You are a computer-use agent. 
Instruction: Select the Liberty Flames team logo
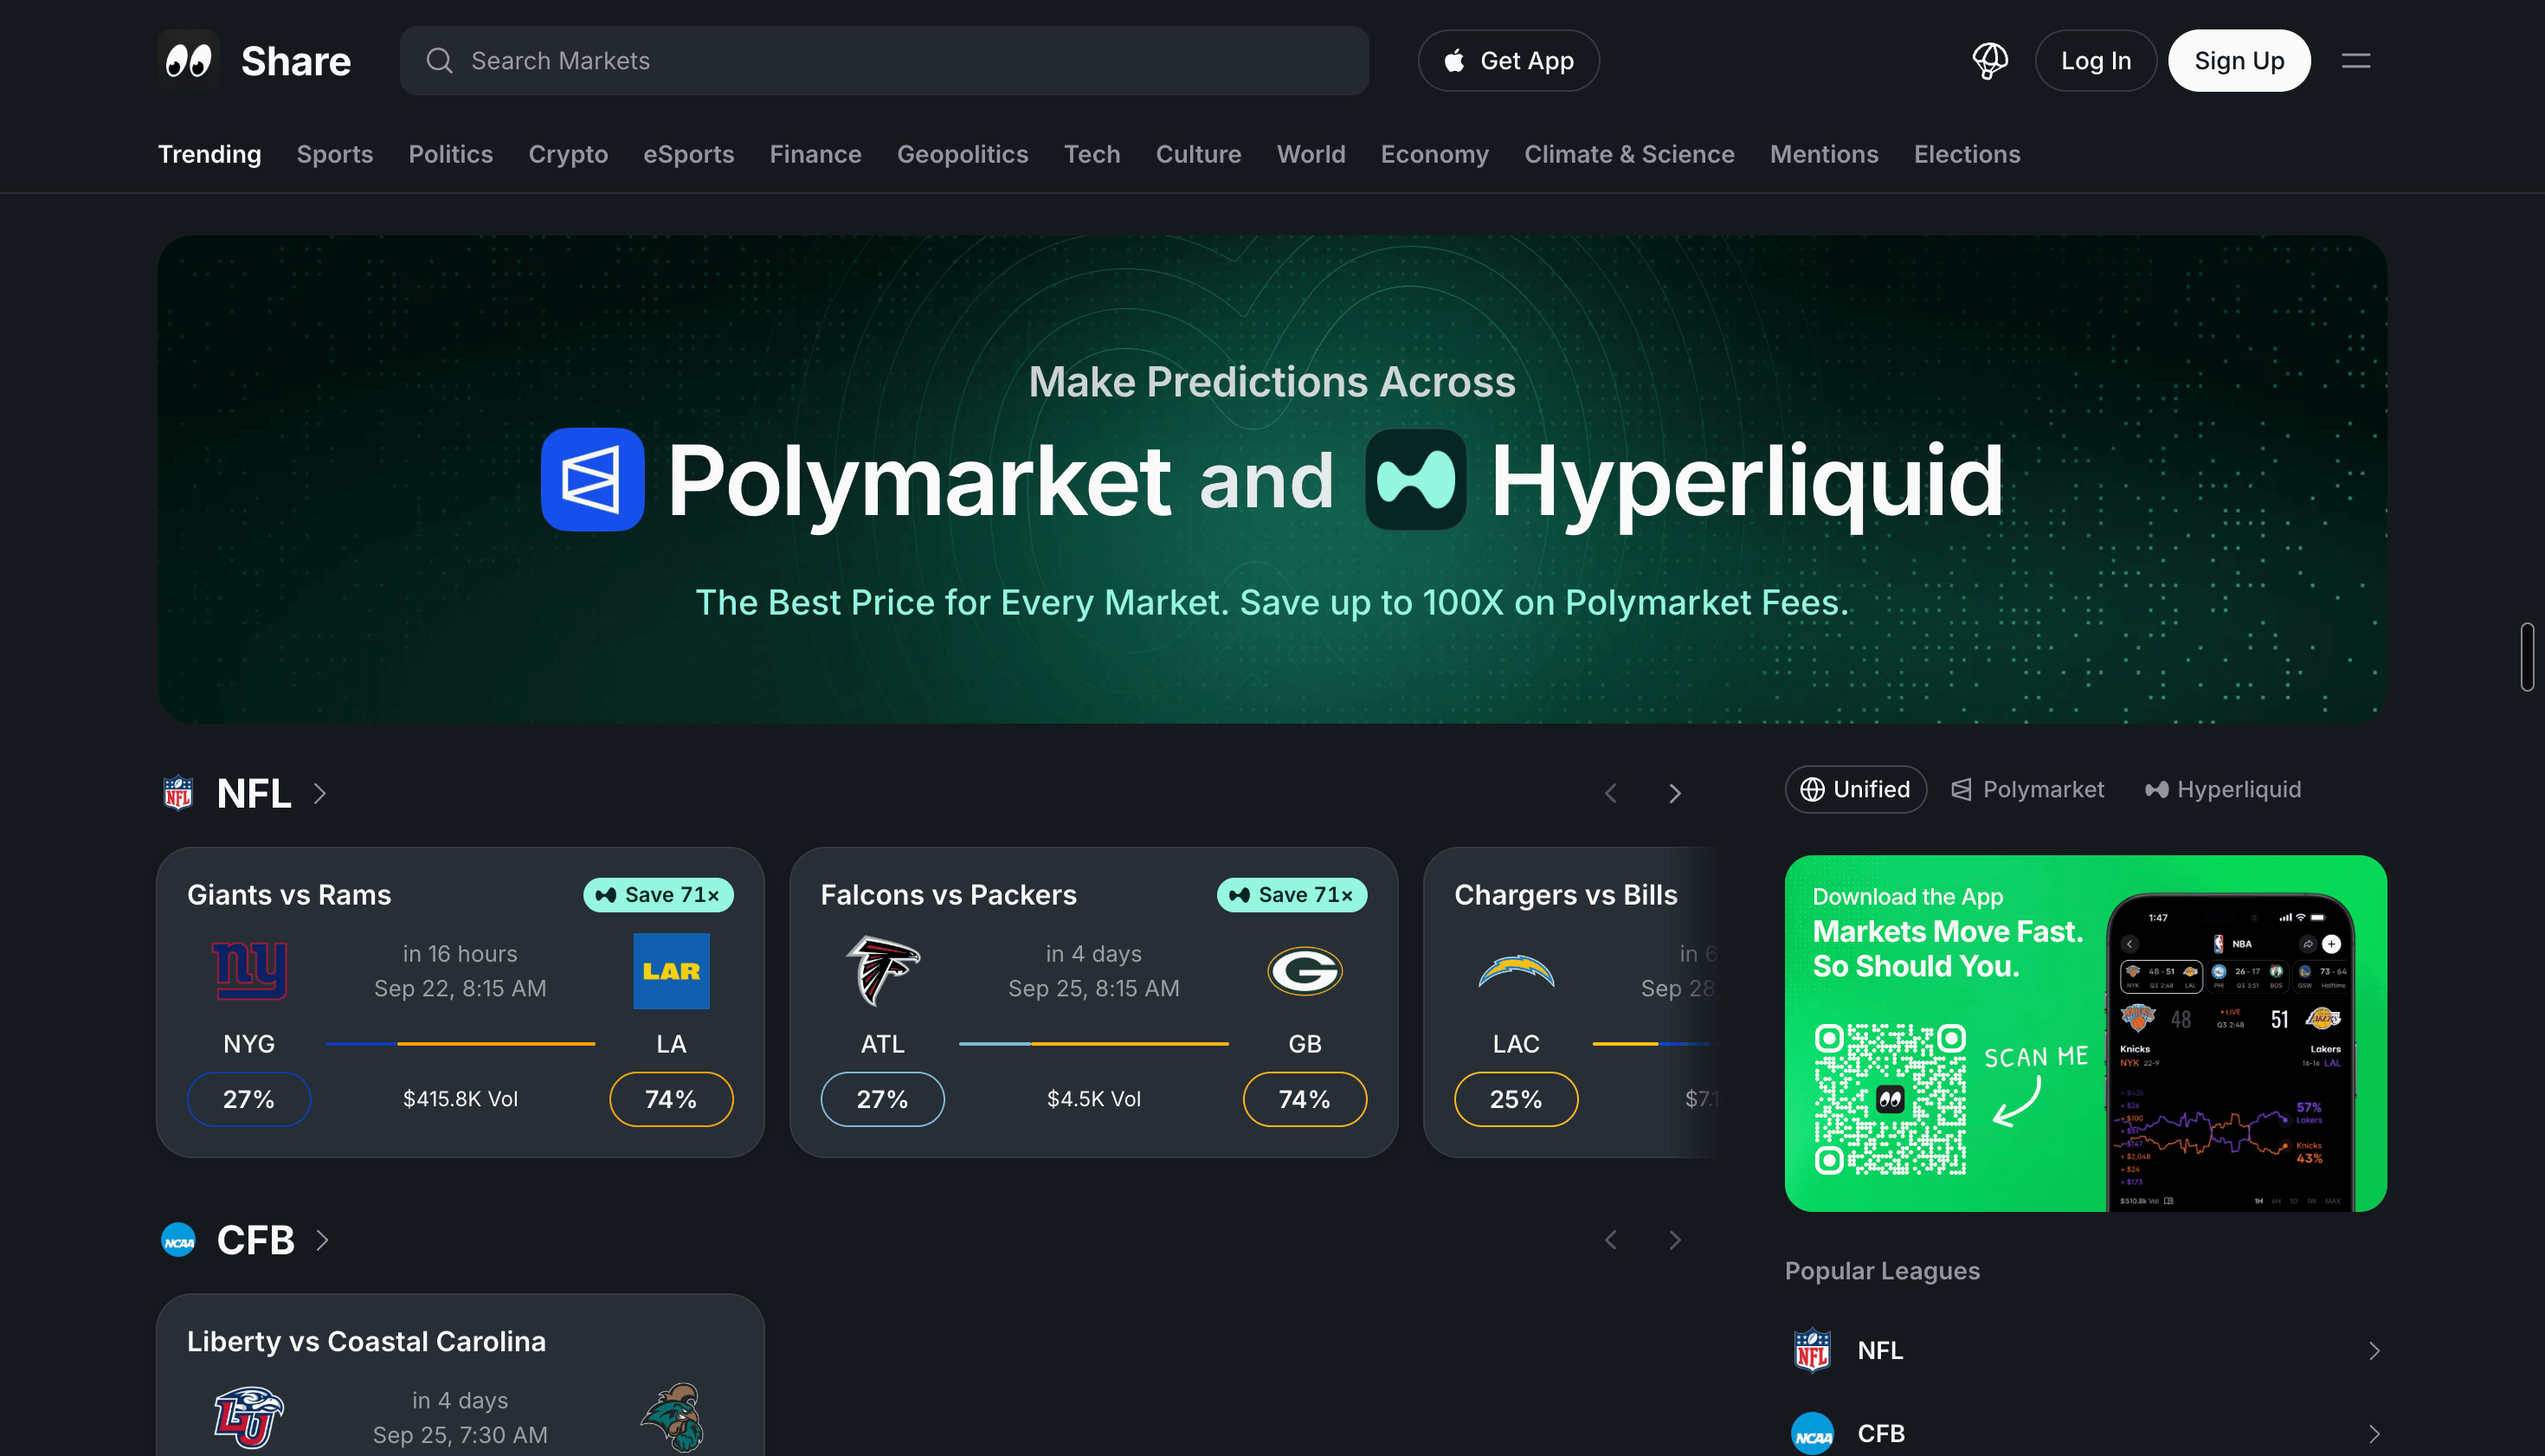click(x=249, y=1417)
